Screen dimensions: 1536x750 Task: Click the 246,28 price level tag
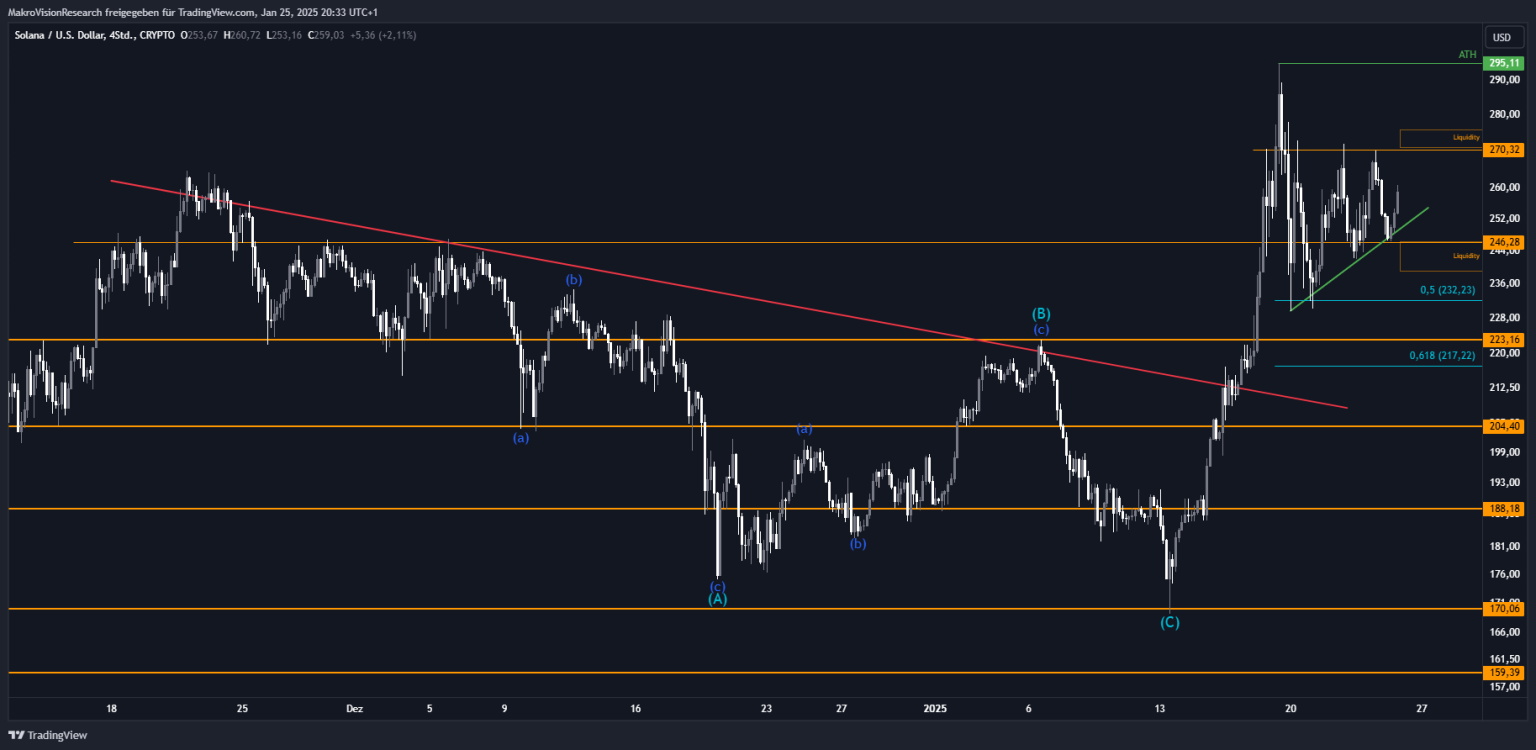[x=1503, y=243]
